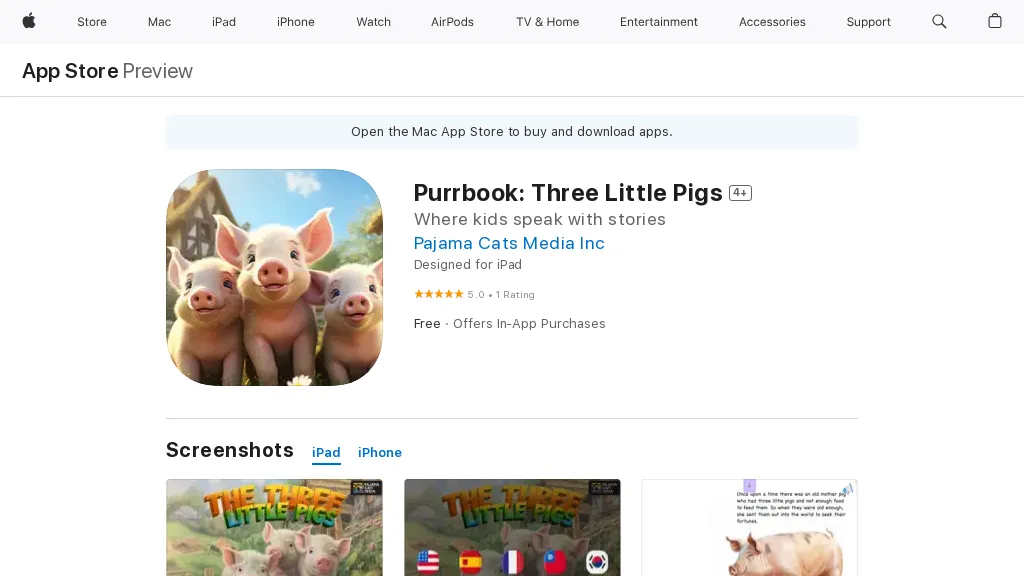Open the Mac menu item
The image size is (1024, 576).
pos(159,22)
